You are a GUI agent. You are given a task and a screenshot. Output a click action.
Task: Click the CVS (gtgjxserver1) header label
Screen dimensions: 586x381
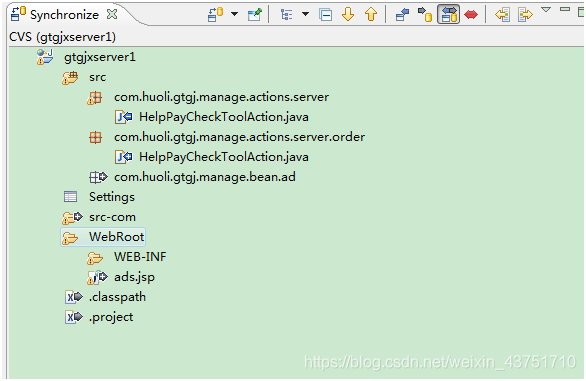62,37
